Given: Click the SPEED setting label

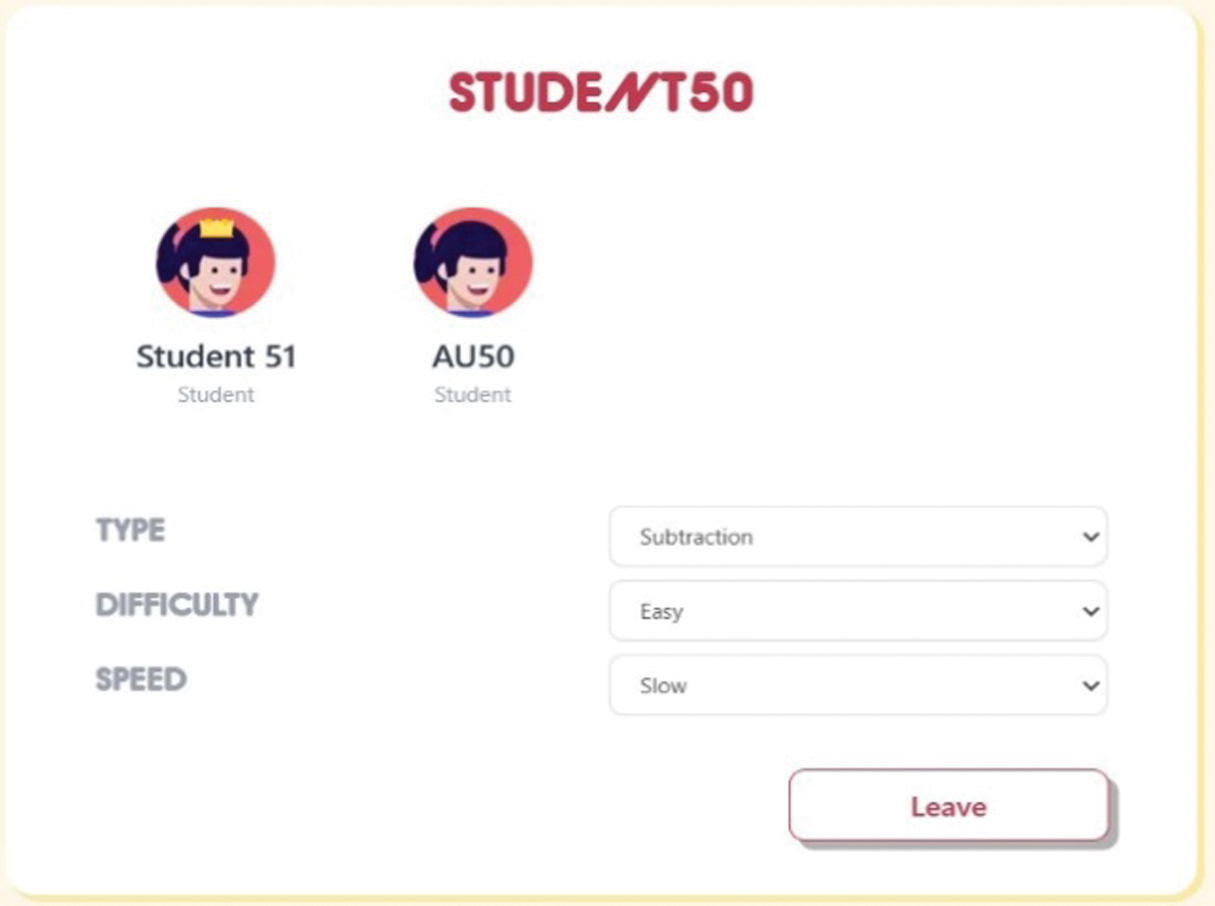Looking at the screenshot, I should click(x=141, y=680).
